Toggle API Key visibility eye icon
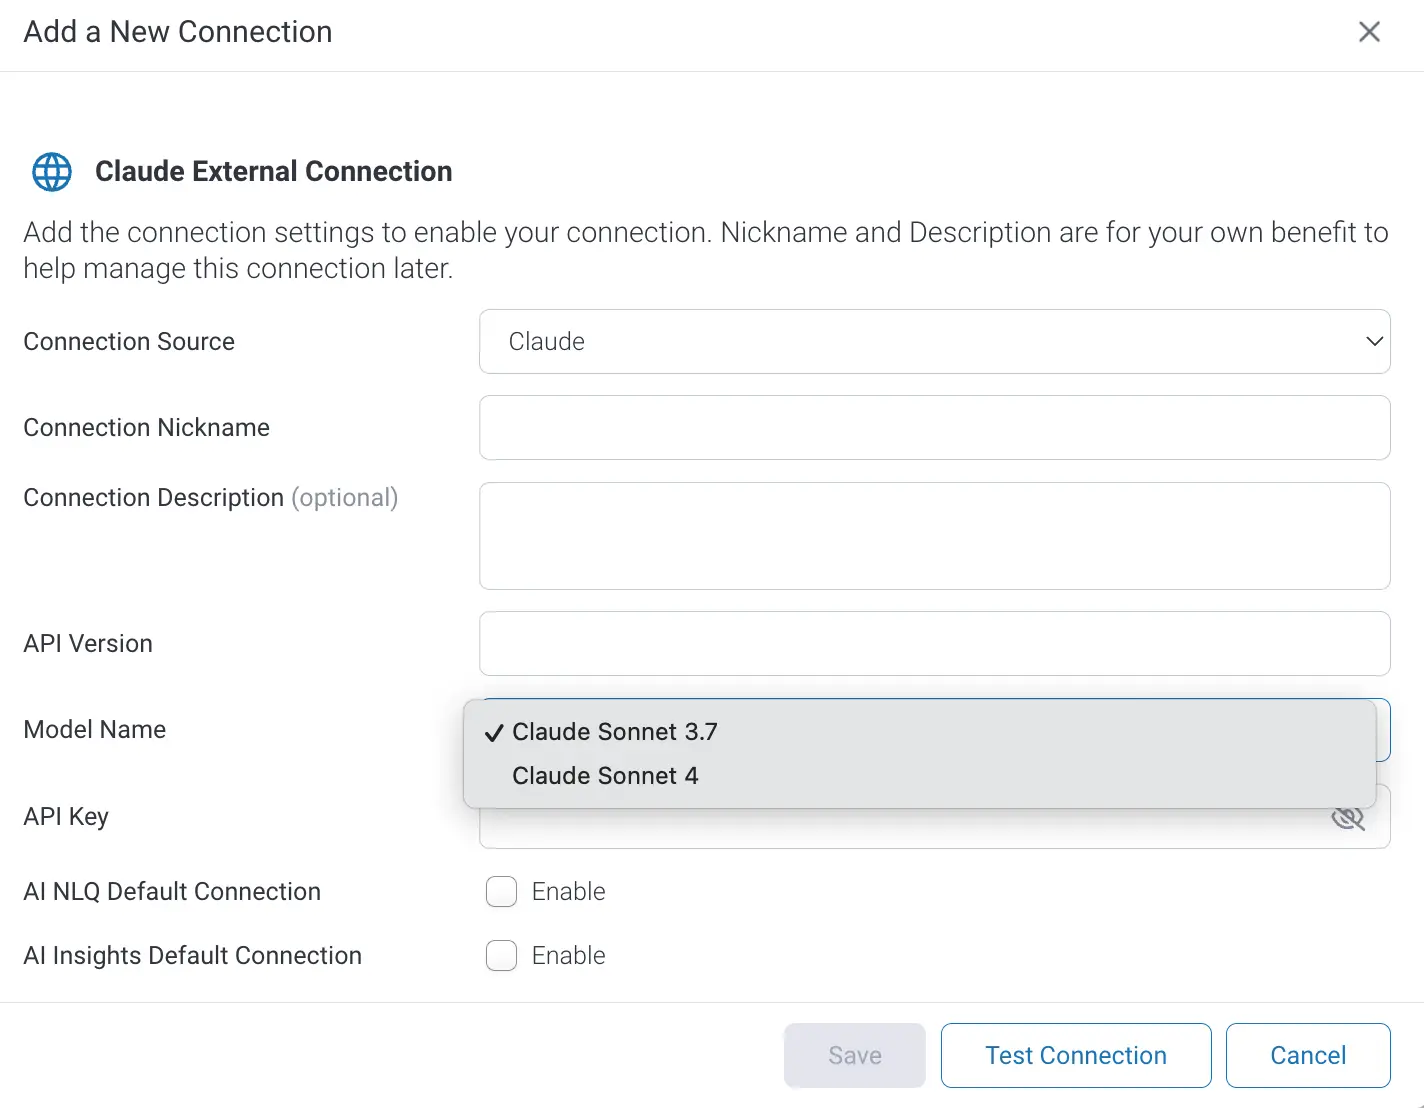 pos(1347,819)
